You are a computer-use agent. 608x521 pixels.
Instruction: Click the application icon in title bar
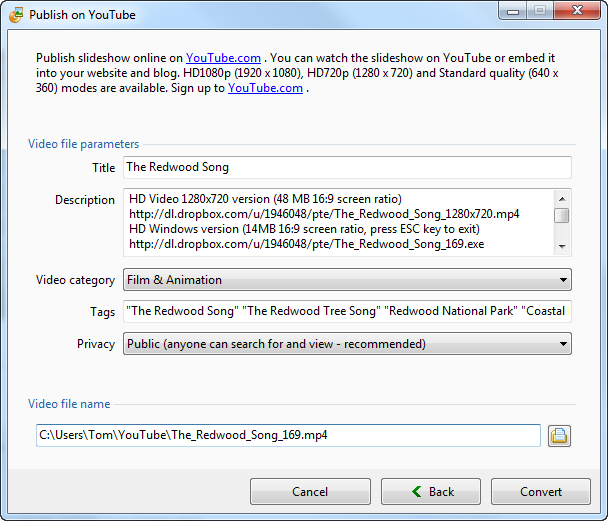pos(16,15)
